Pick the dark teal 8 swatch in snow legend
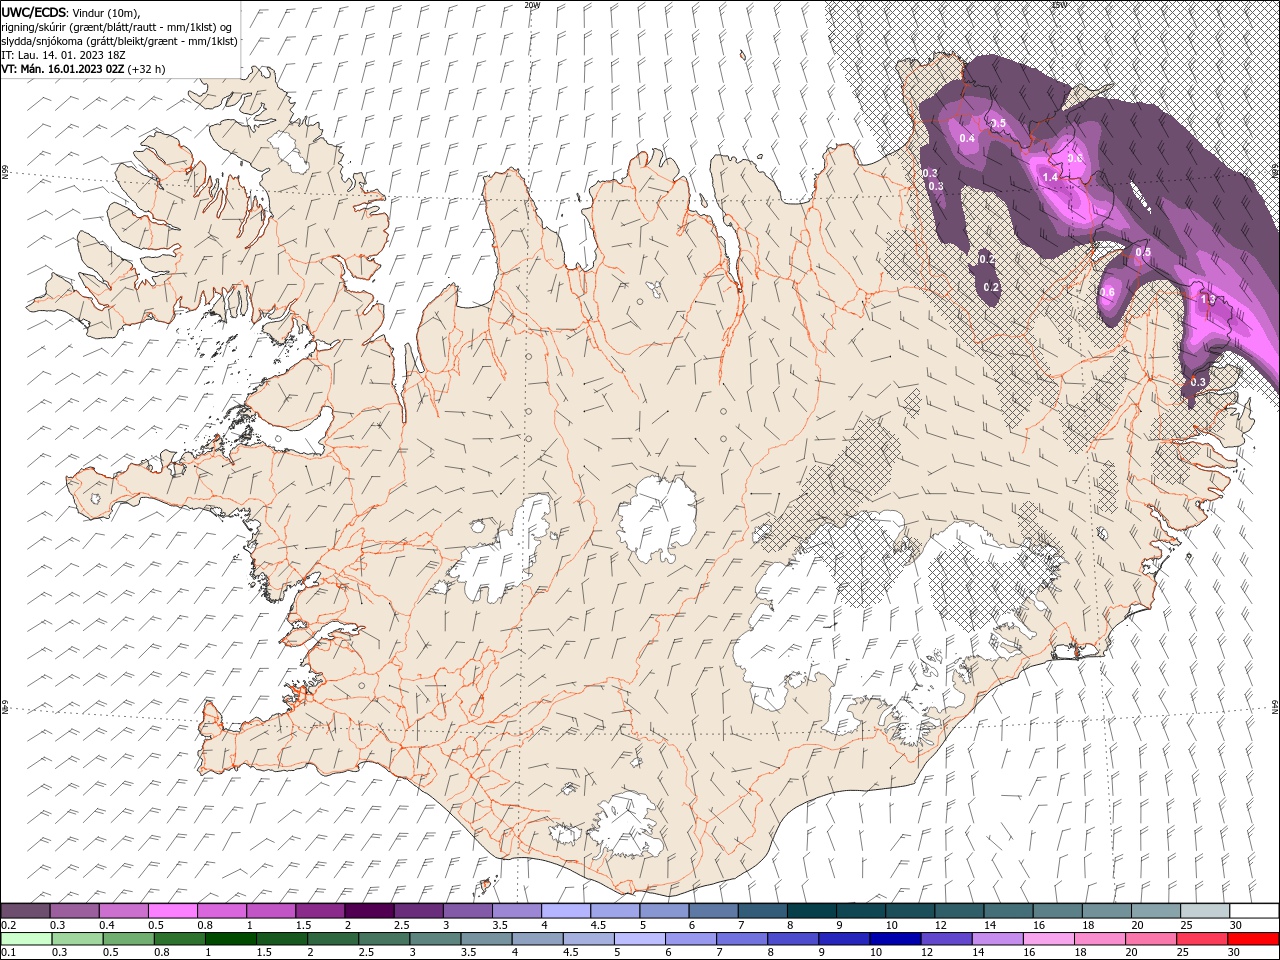The width and height of the screenshot is (1280, 960). pos(812,911)
